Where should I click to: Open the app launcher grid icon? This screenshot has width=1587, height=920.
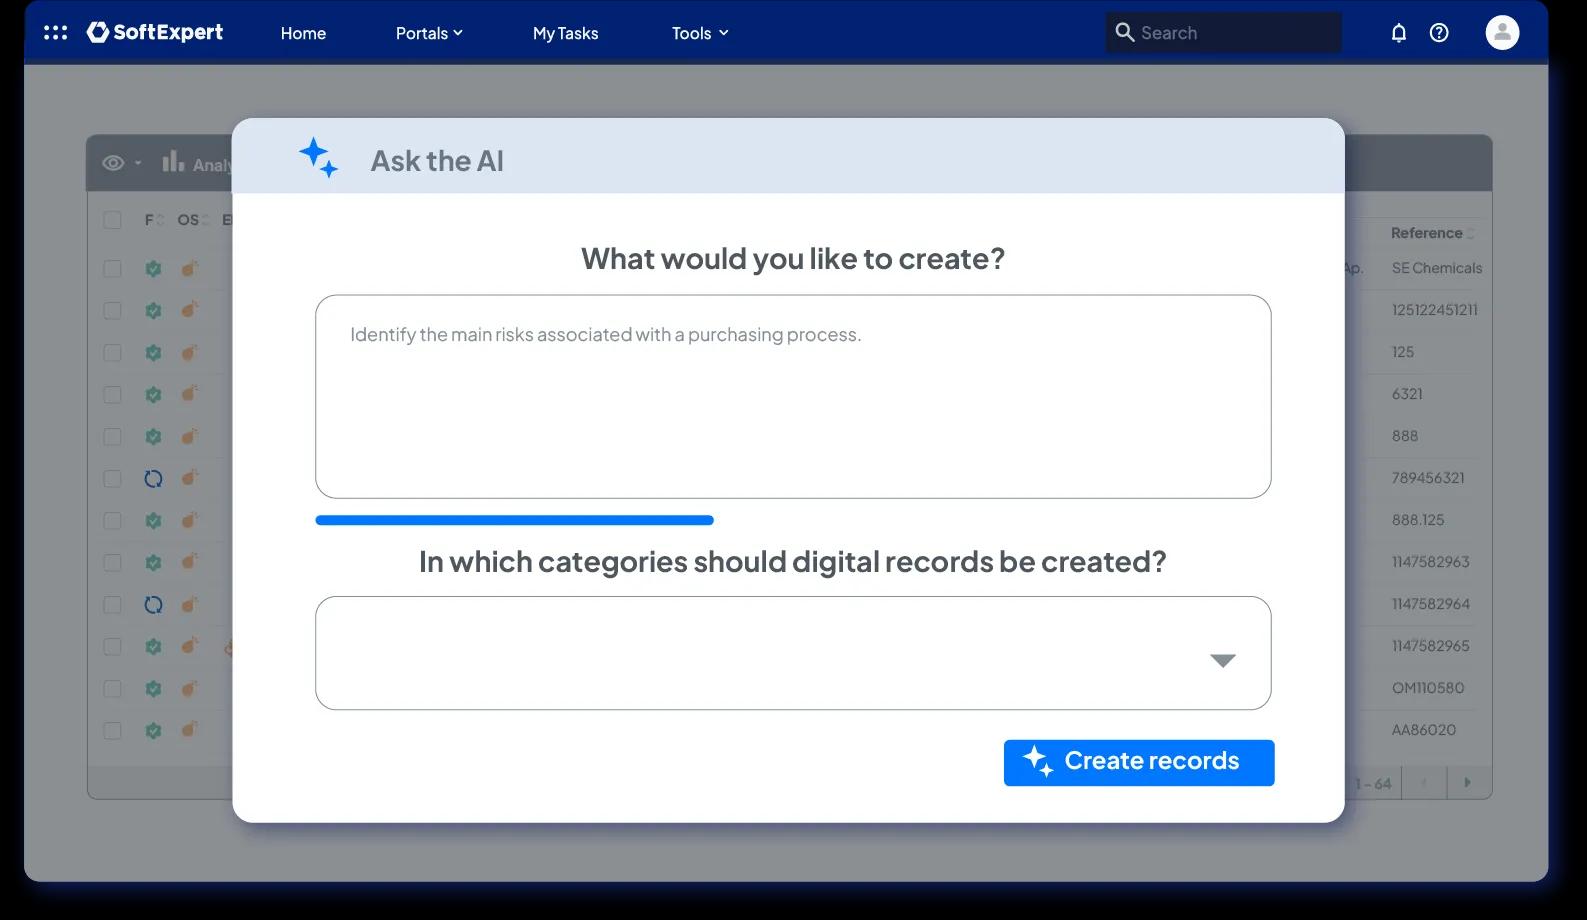click(56, 33)
